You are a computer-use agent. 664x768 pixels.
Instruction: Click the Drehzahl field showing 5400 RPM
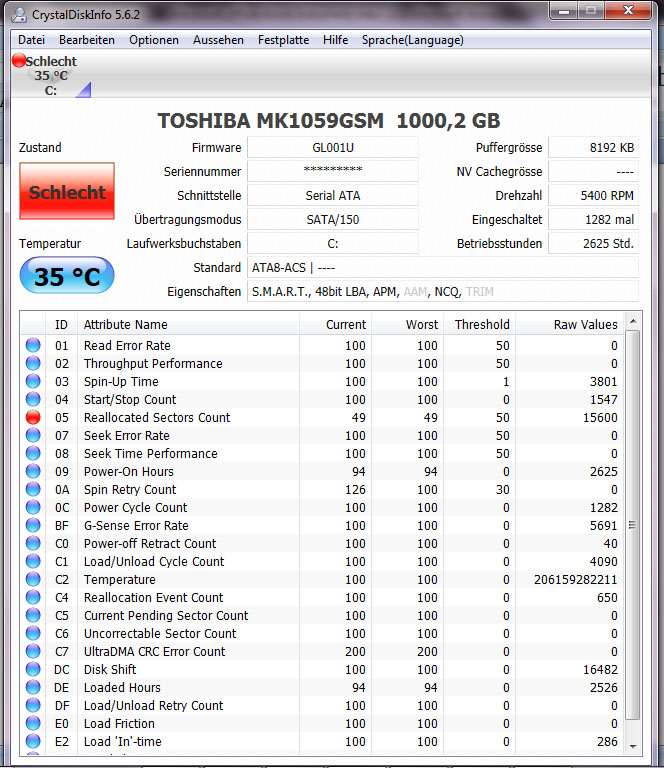click(x=593, y=195)
